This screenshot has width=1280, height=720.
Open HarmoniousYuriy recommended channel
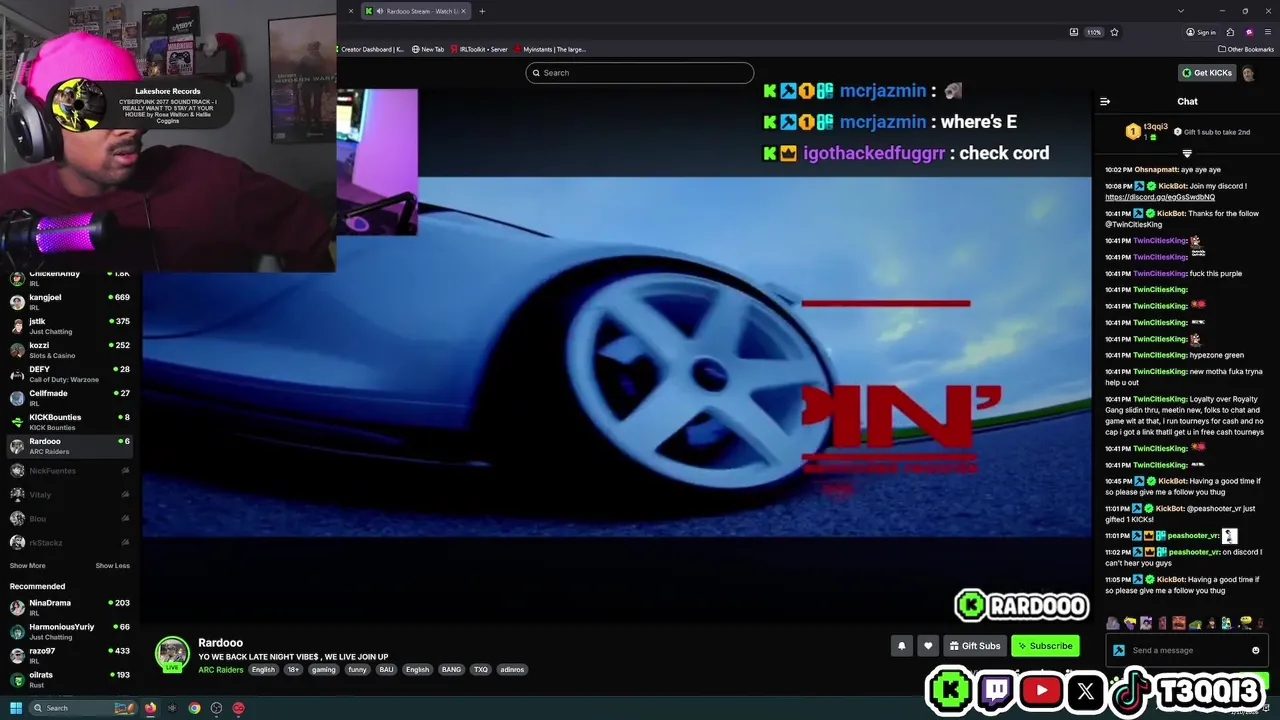coord(70,631)
